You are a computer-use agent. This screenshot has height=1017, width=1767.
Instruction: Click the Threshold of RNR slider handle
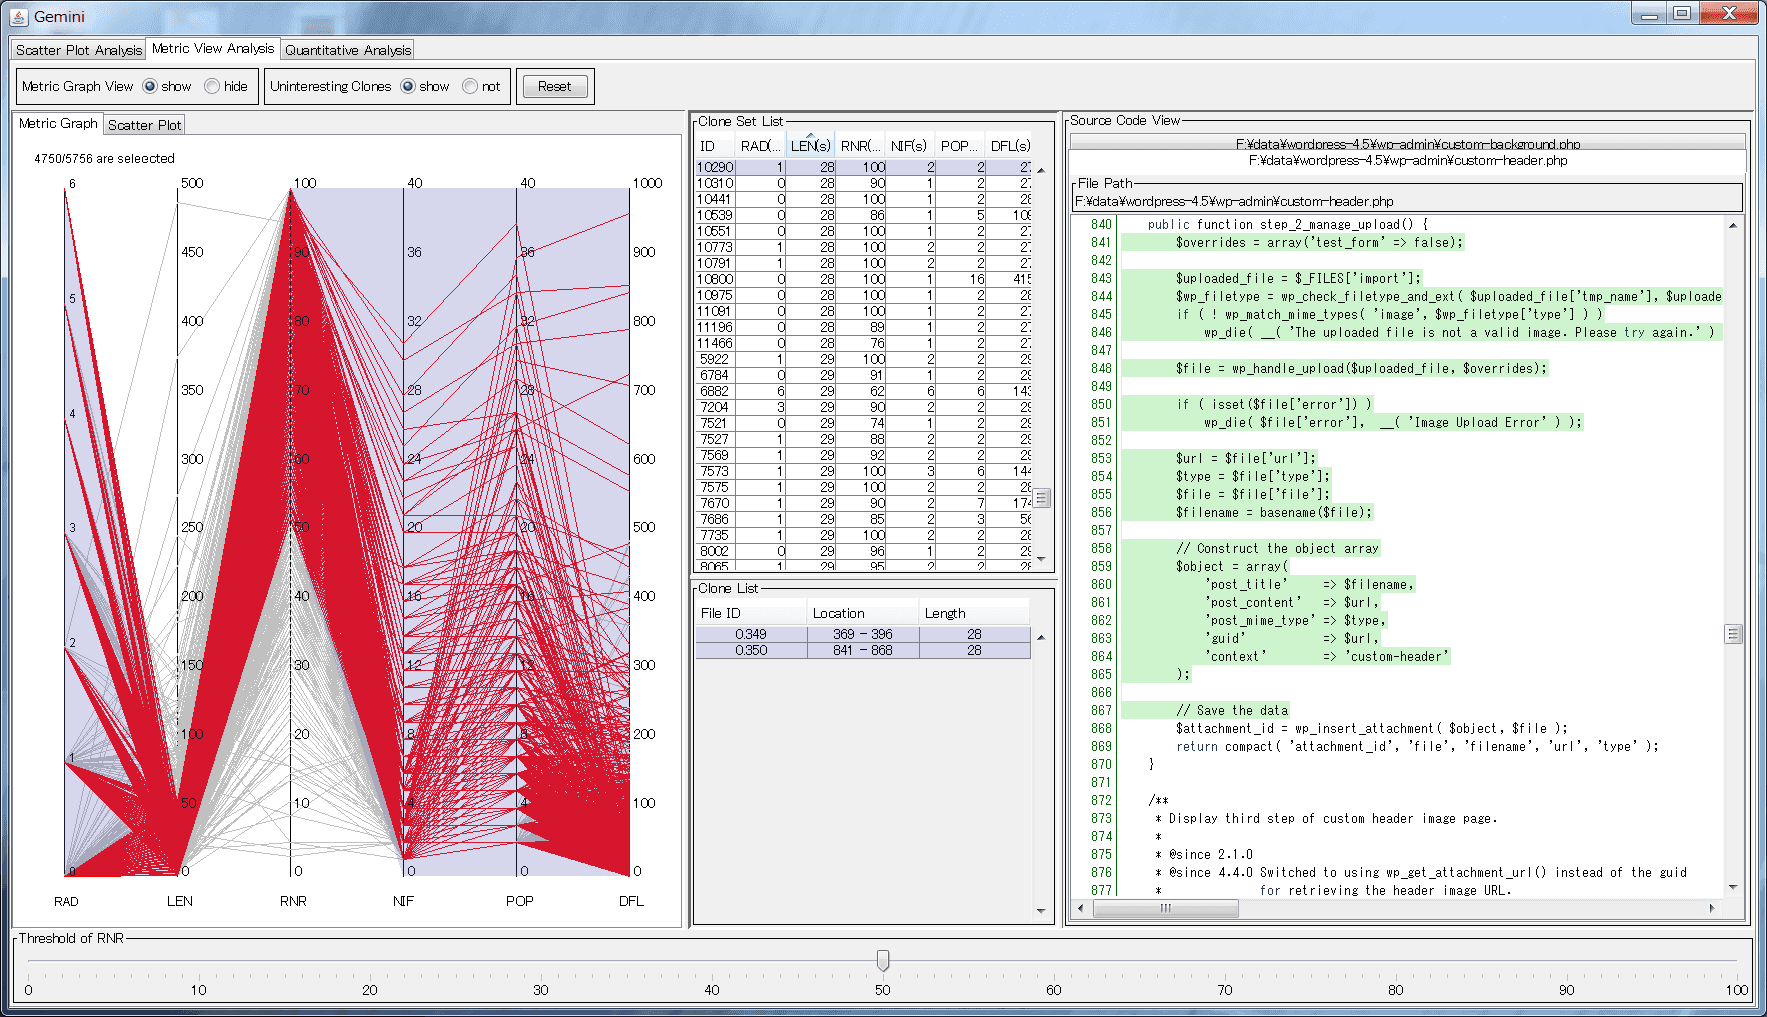(883, 960)
